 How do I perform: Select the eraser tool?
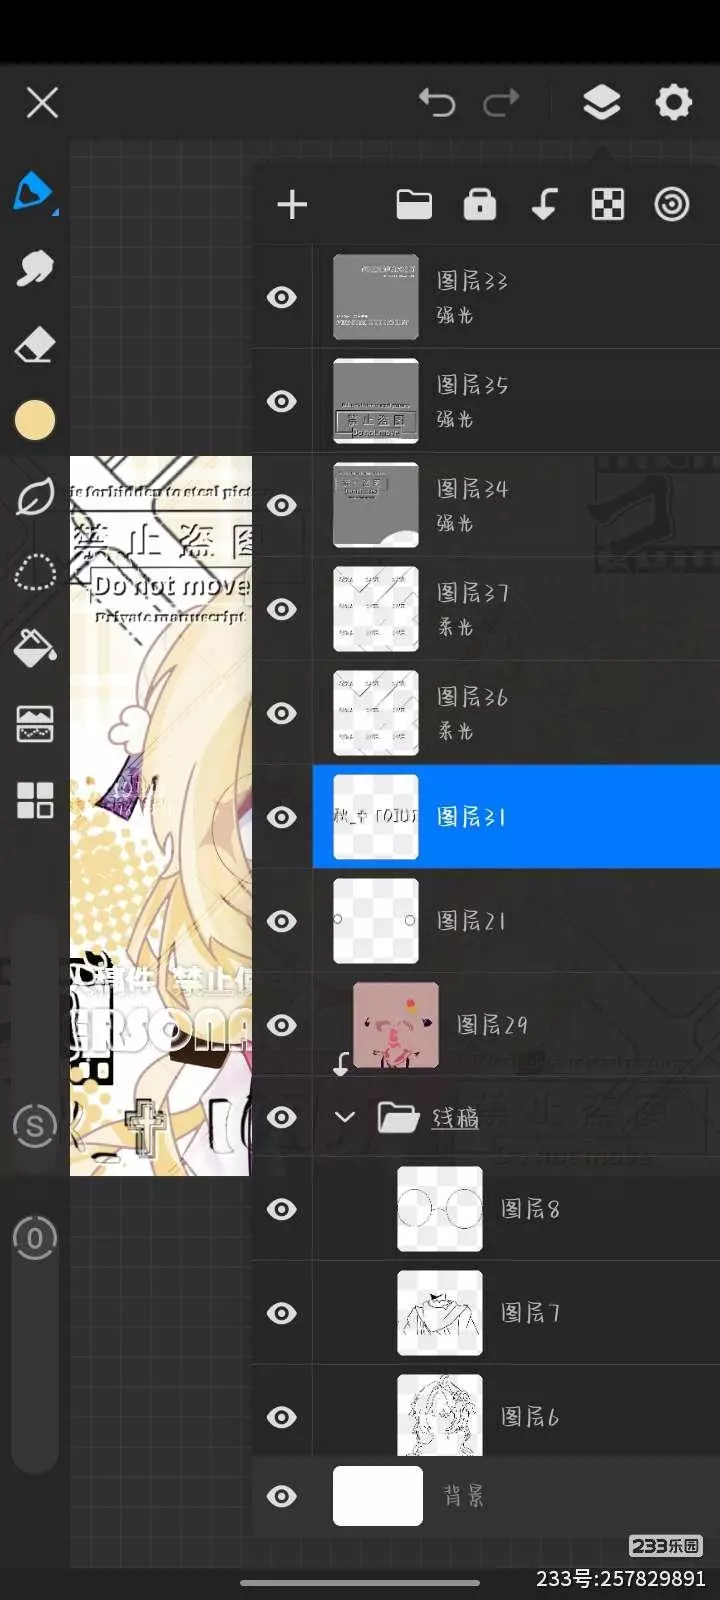35,345
